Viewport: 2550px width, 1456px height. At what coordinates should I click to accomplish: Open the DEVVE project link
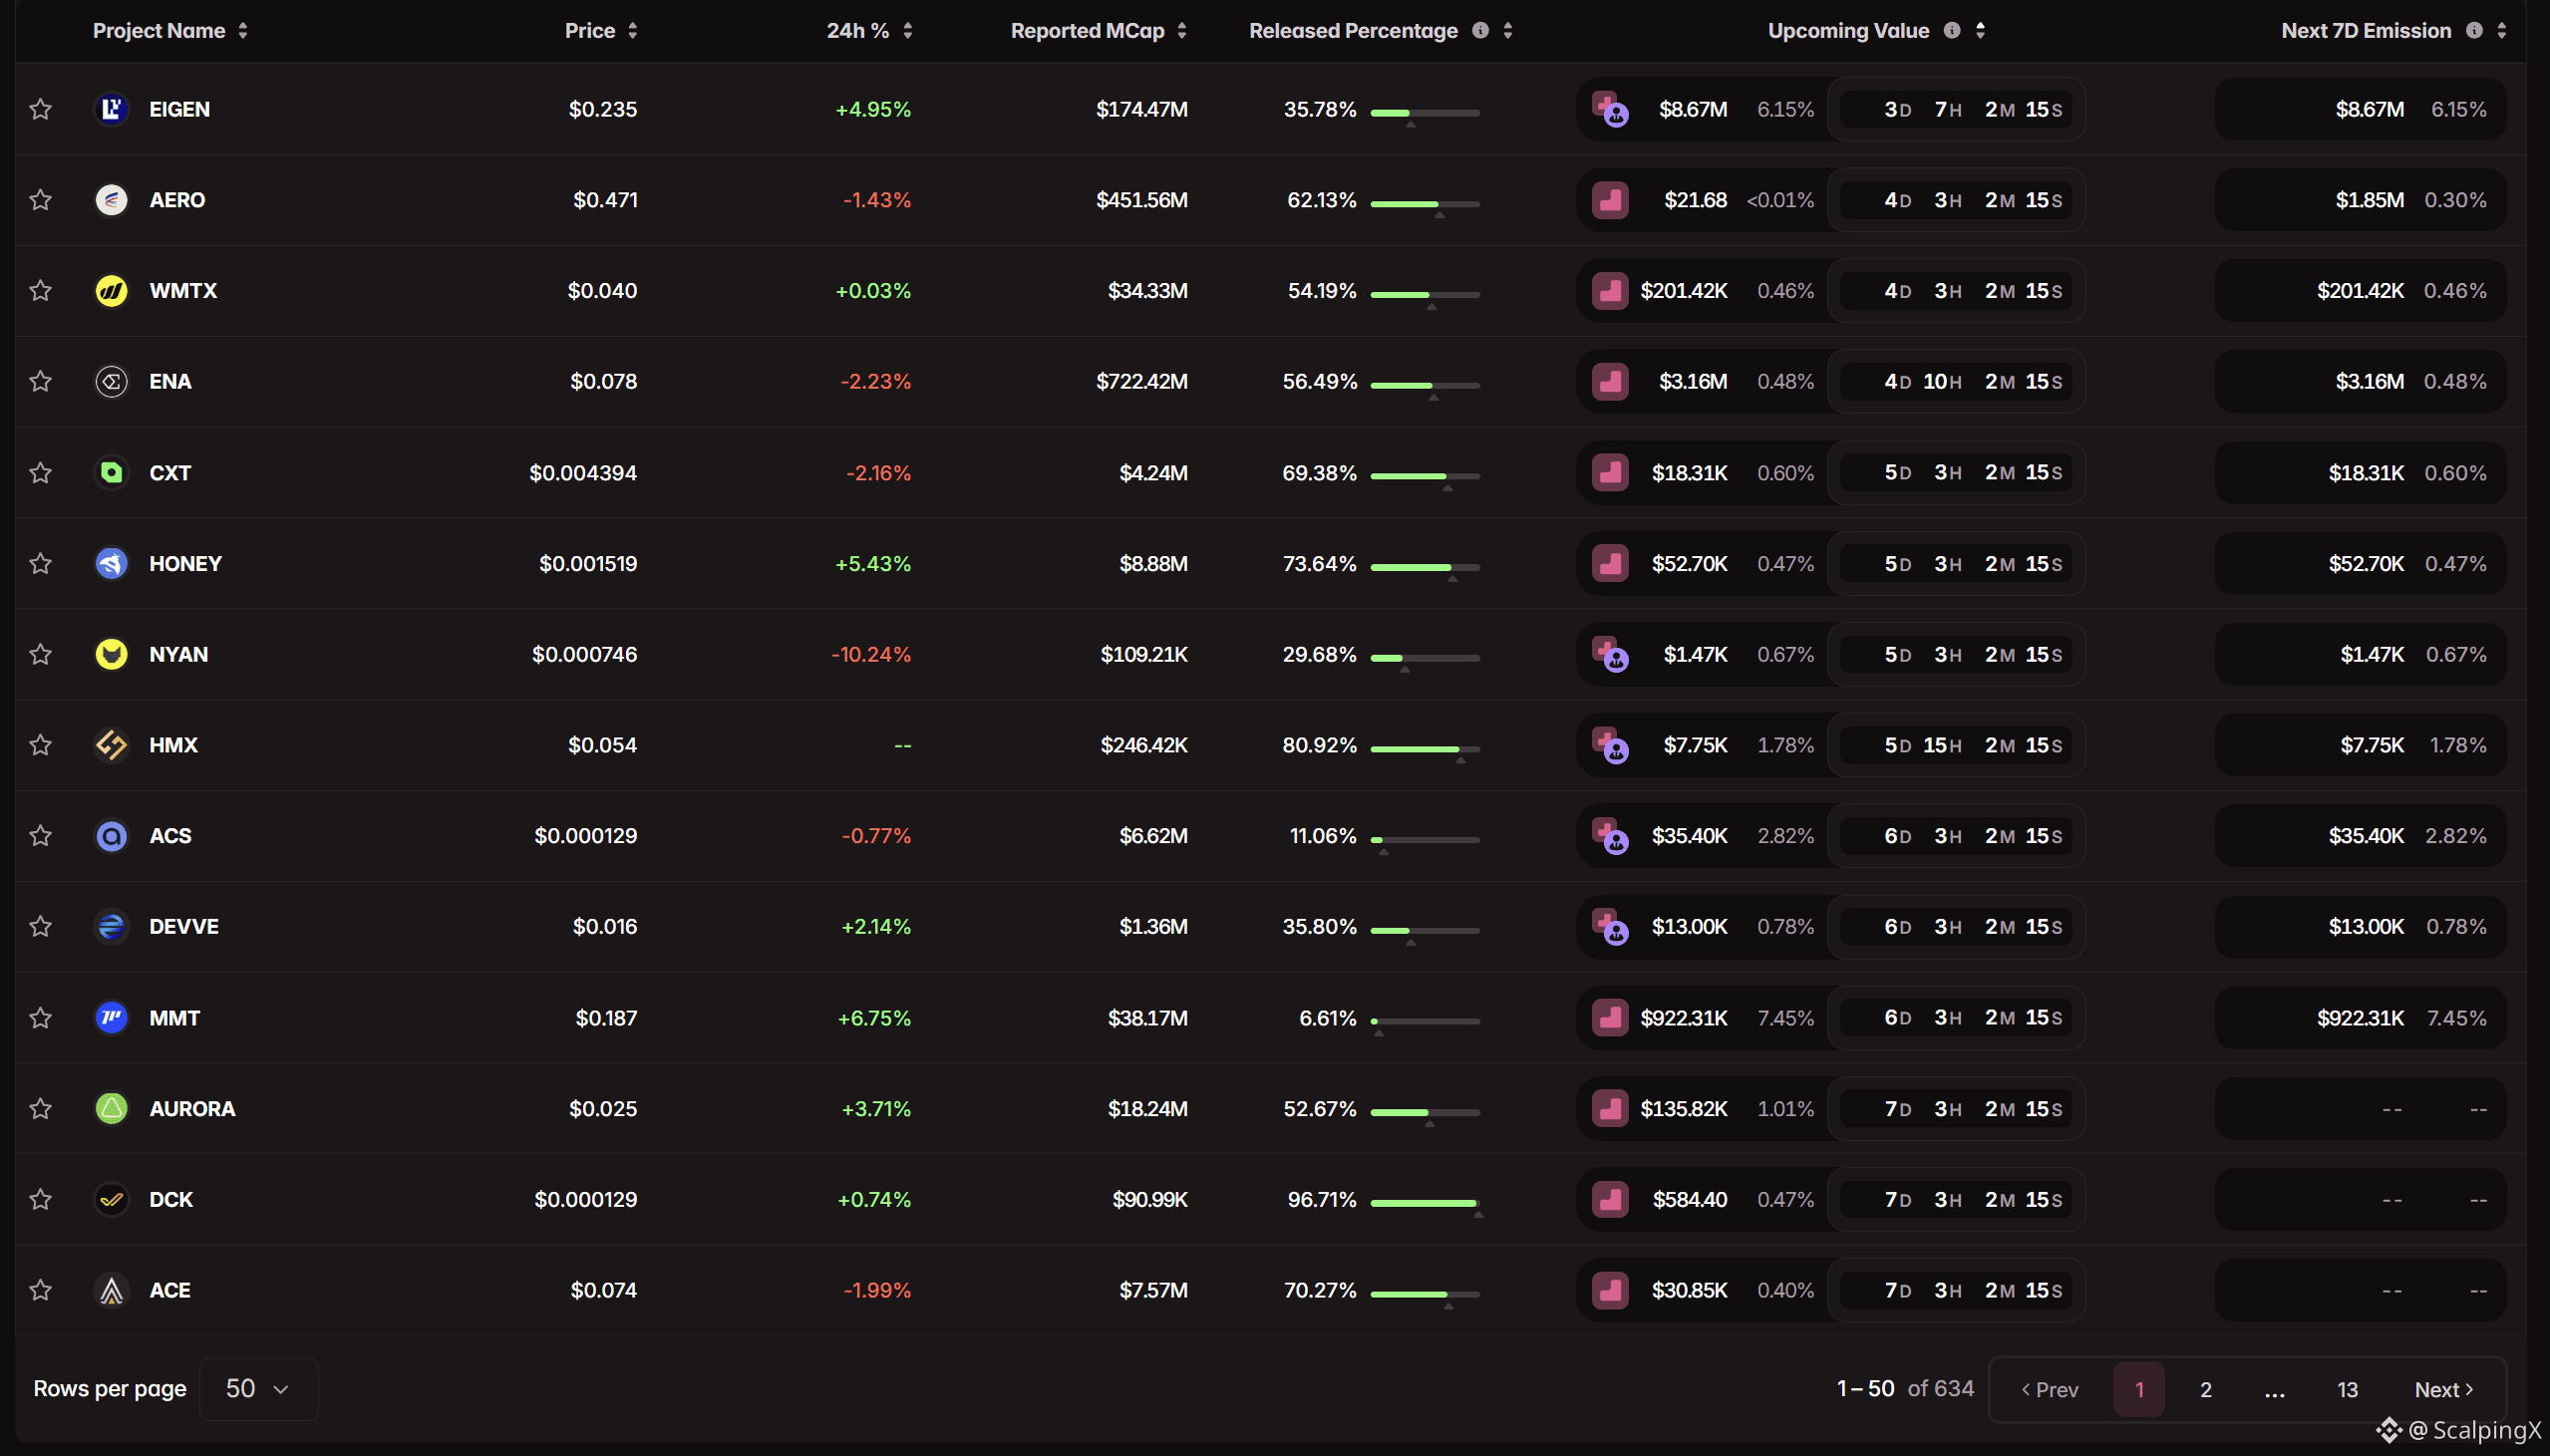[184, 926]
